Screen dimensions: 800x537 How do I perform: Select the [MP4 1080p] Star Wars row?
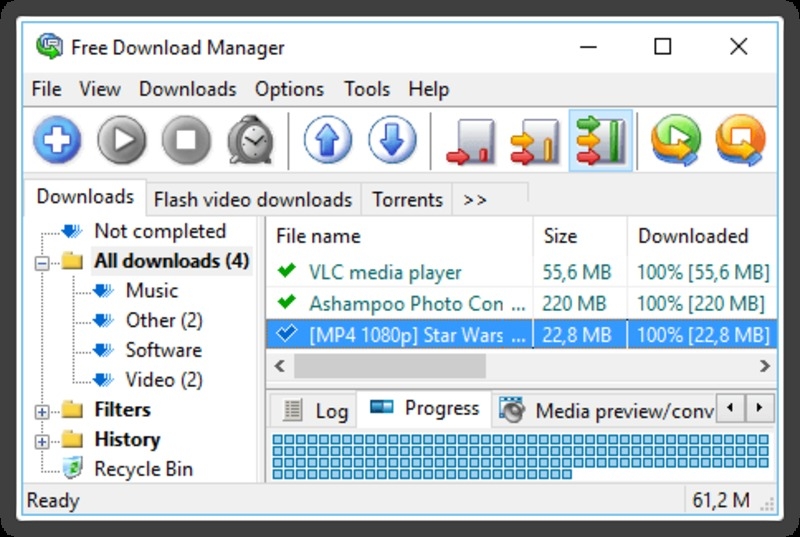point(521,335)
